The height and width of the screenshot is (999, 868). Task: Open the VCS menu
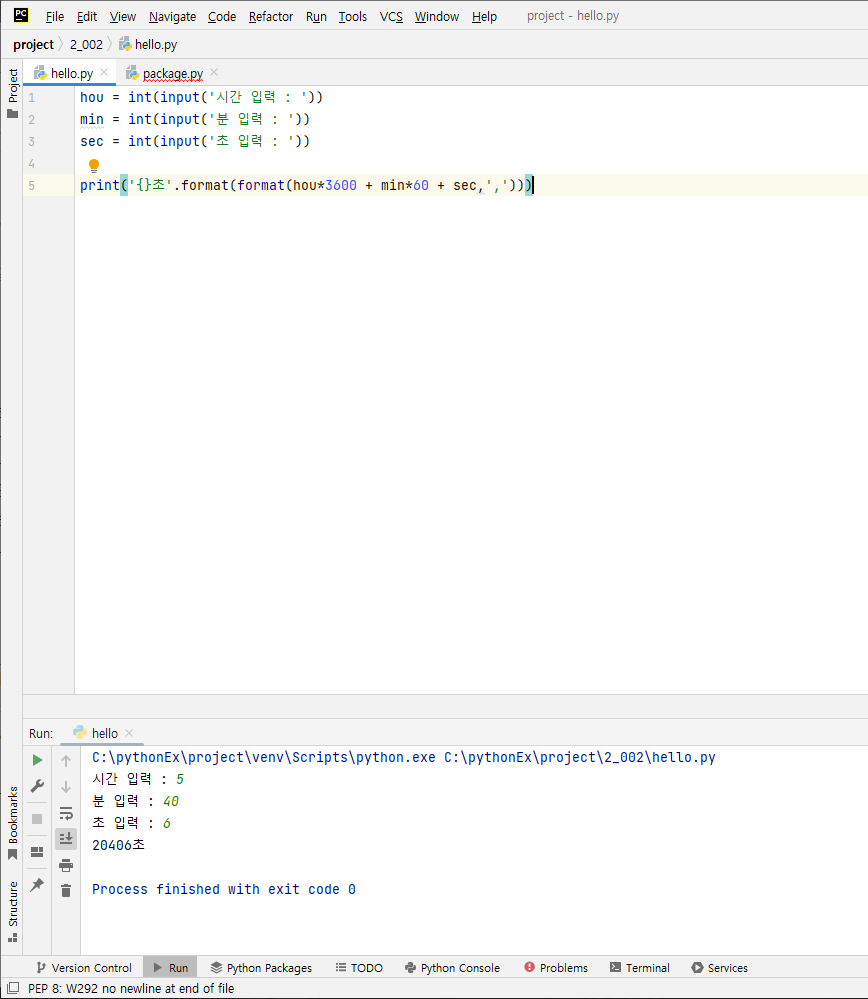tap(391, 17)
